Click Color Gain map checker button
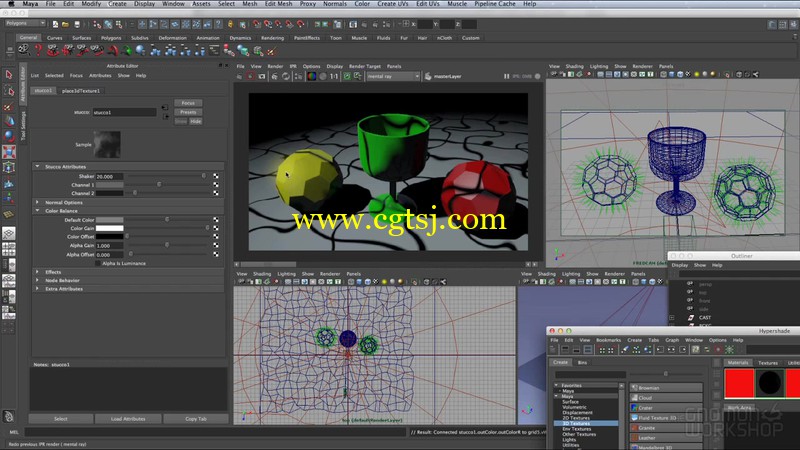Screen dimensions: 800x450 [x=216, y=228]
